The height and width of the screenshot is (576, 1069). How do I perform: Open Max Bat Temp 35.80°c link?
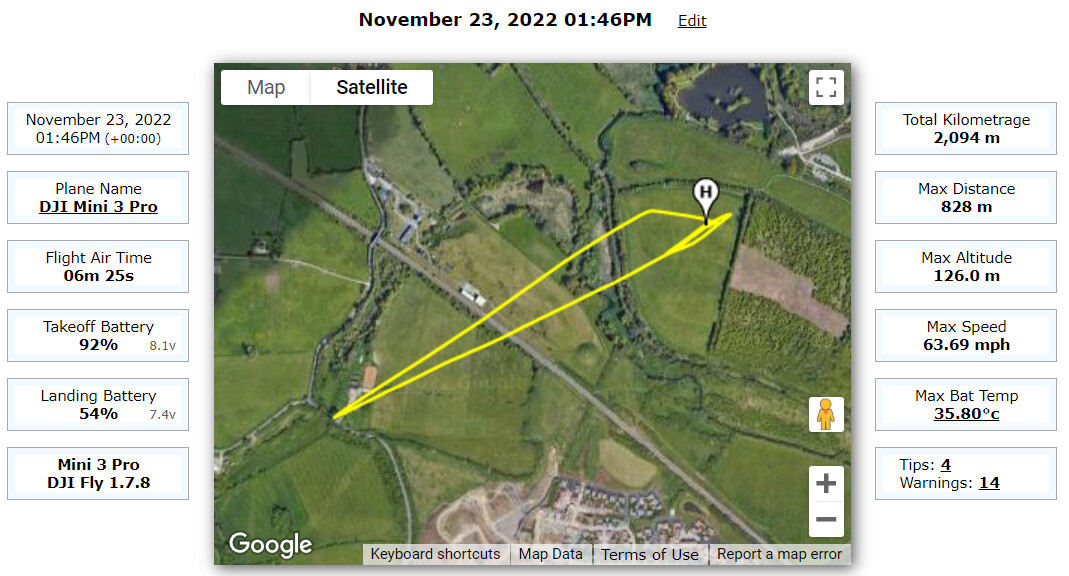point(966,414)
